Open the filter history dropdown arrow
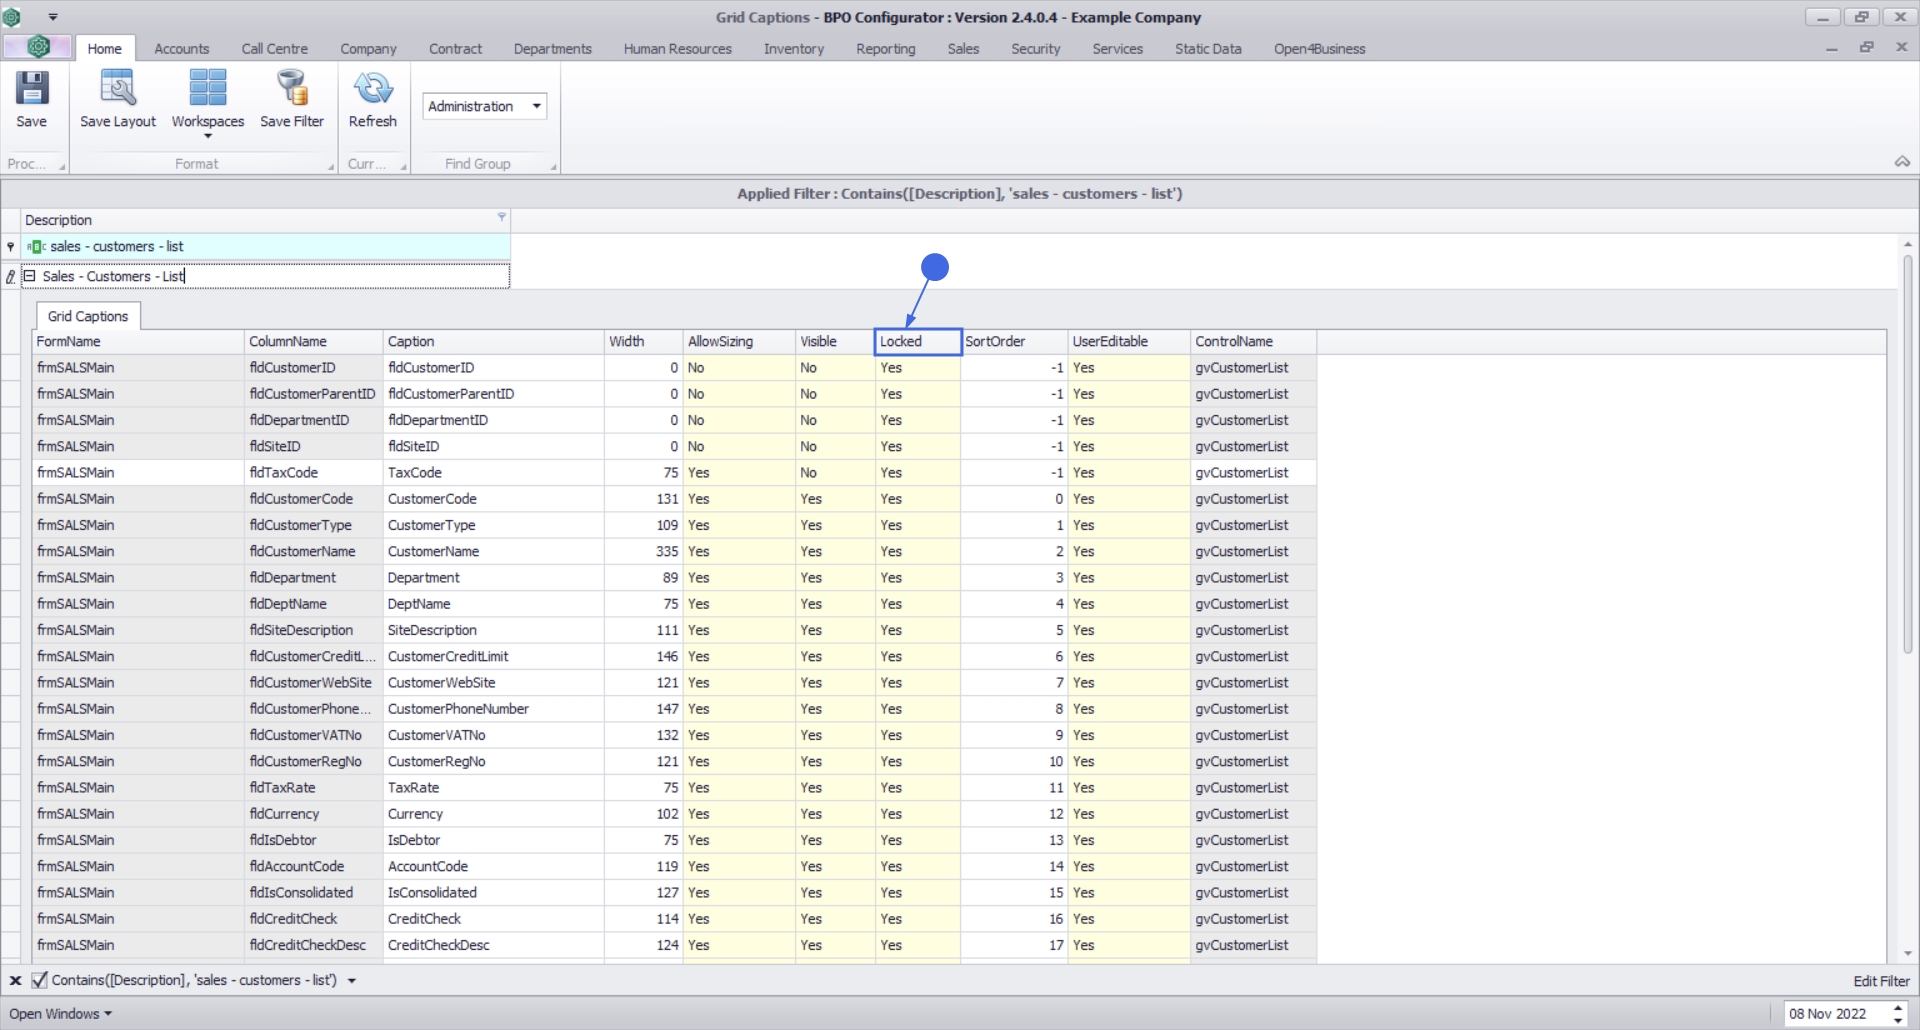 coord(352,981)
